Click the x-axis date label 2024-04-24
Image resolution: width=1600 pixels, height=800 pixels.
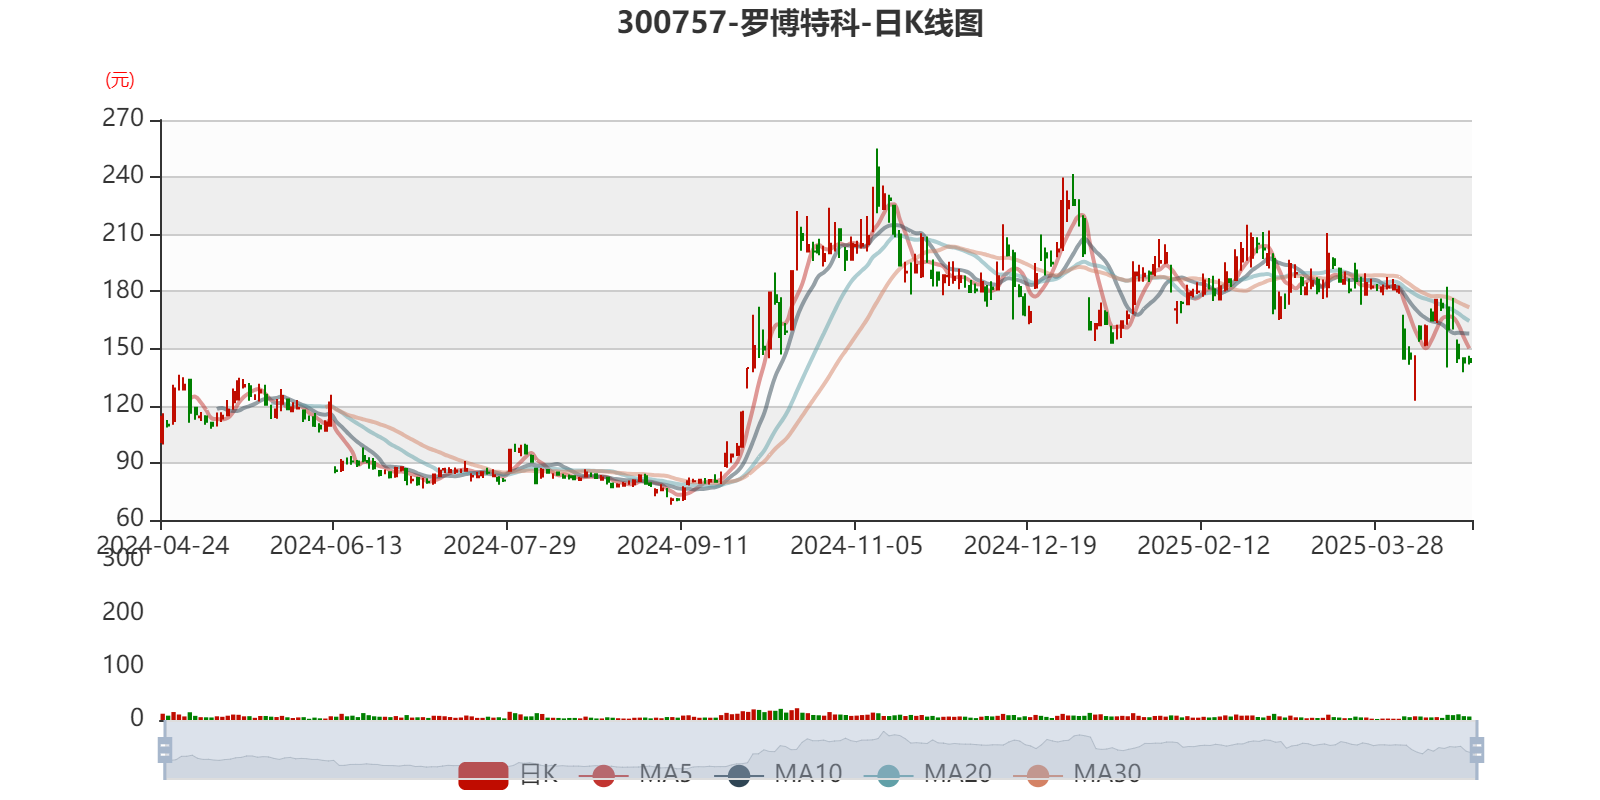pyautogui.click(x=163, y=546)
